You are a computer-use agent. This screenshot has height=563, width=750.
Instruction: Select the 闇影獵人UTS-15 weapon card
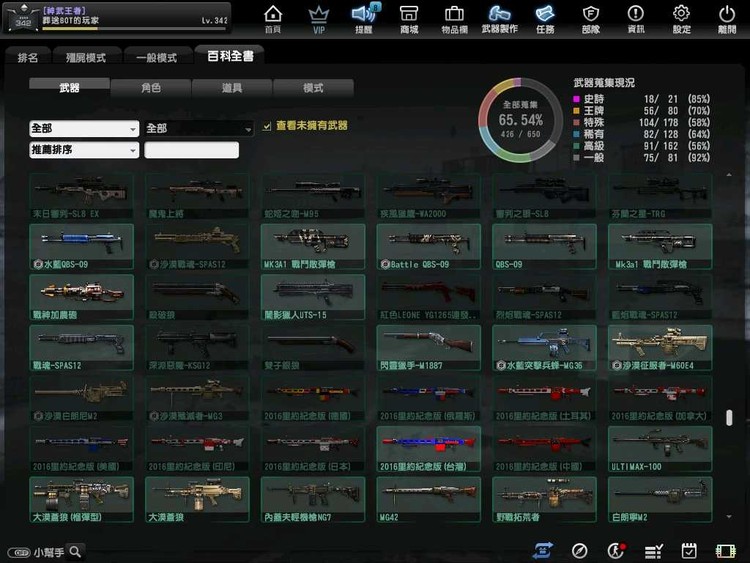point(313,297)
